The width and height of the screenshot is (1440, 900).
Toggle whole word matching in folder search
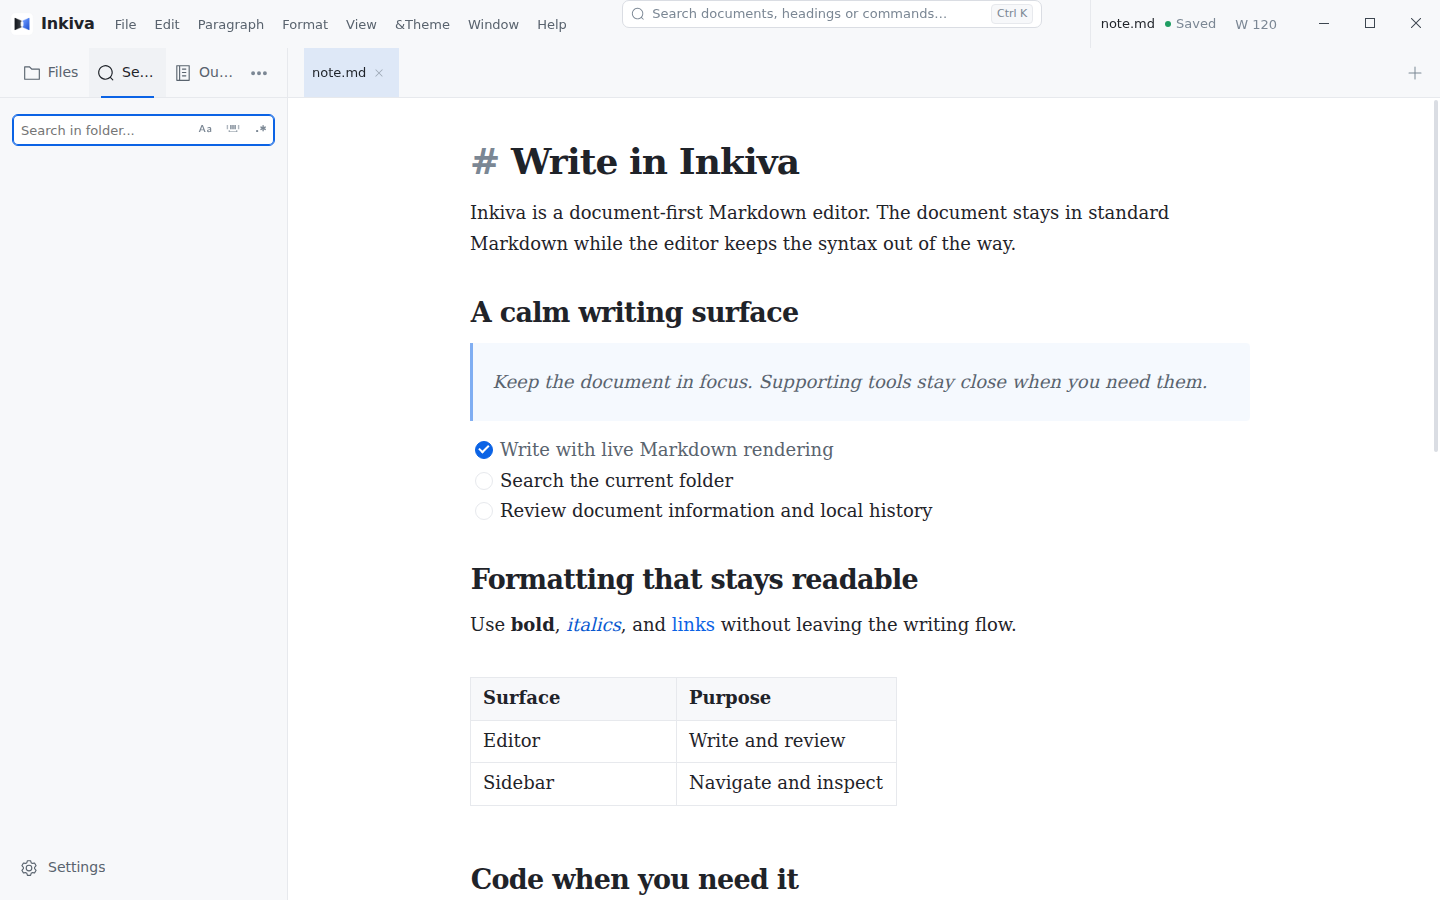[x=233, y=129]
